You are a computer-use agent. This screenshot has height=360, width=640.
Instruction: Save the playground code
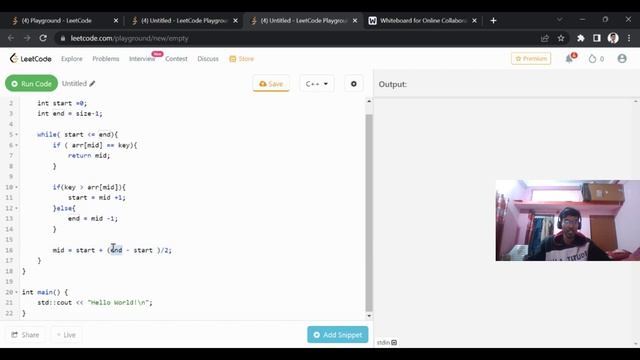coord(271,84)
